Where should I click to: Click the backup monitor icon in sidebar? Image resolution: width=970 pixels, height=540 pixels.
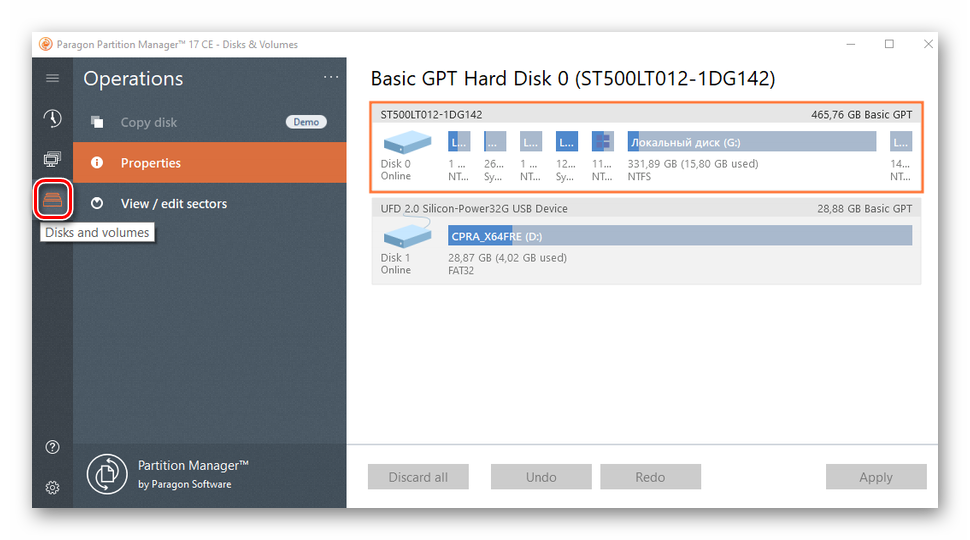[52, 160]
